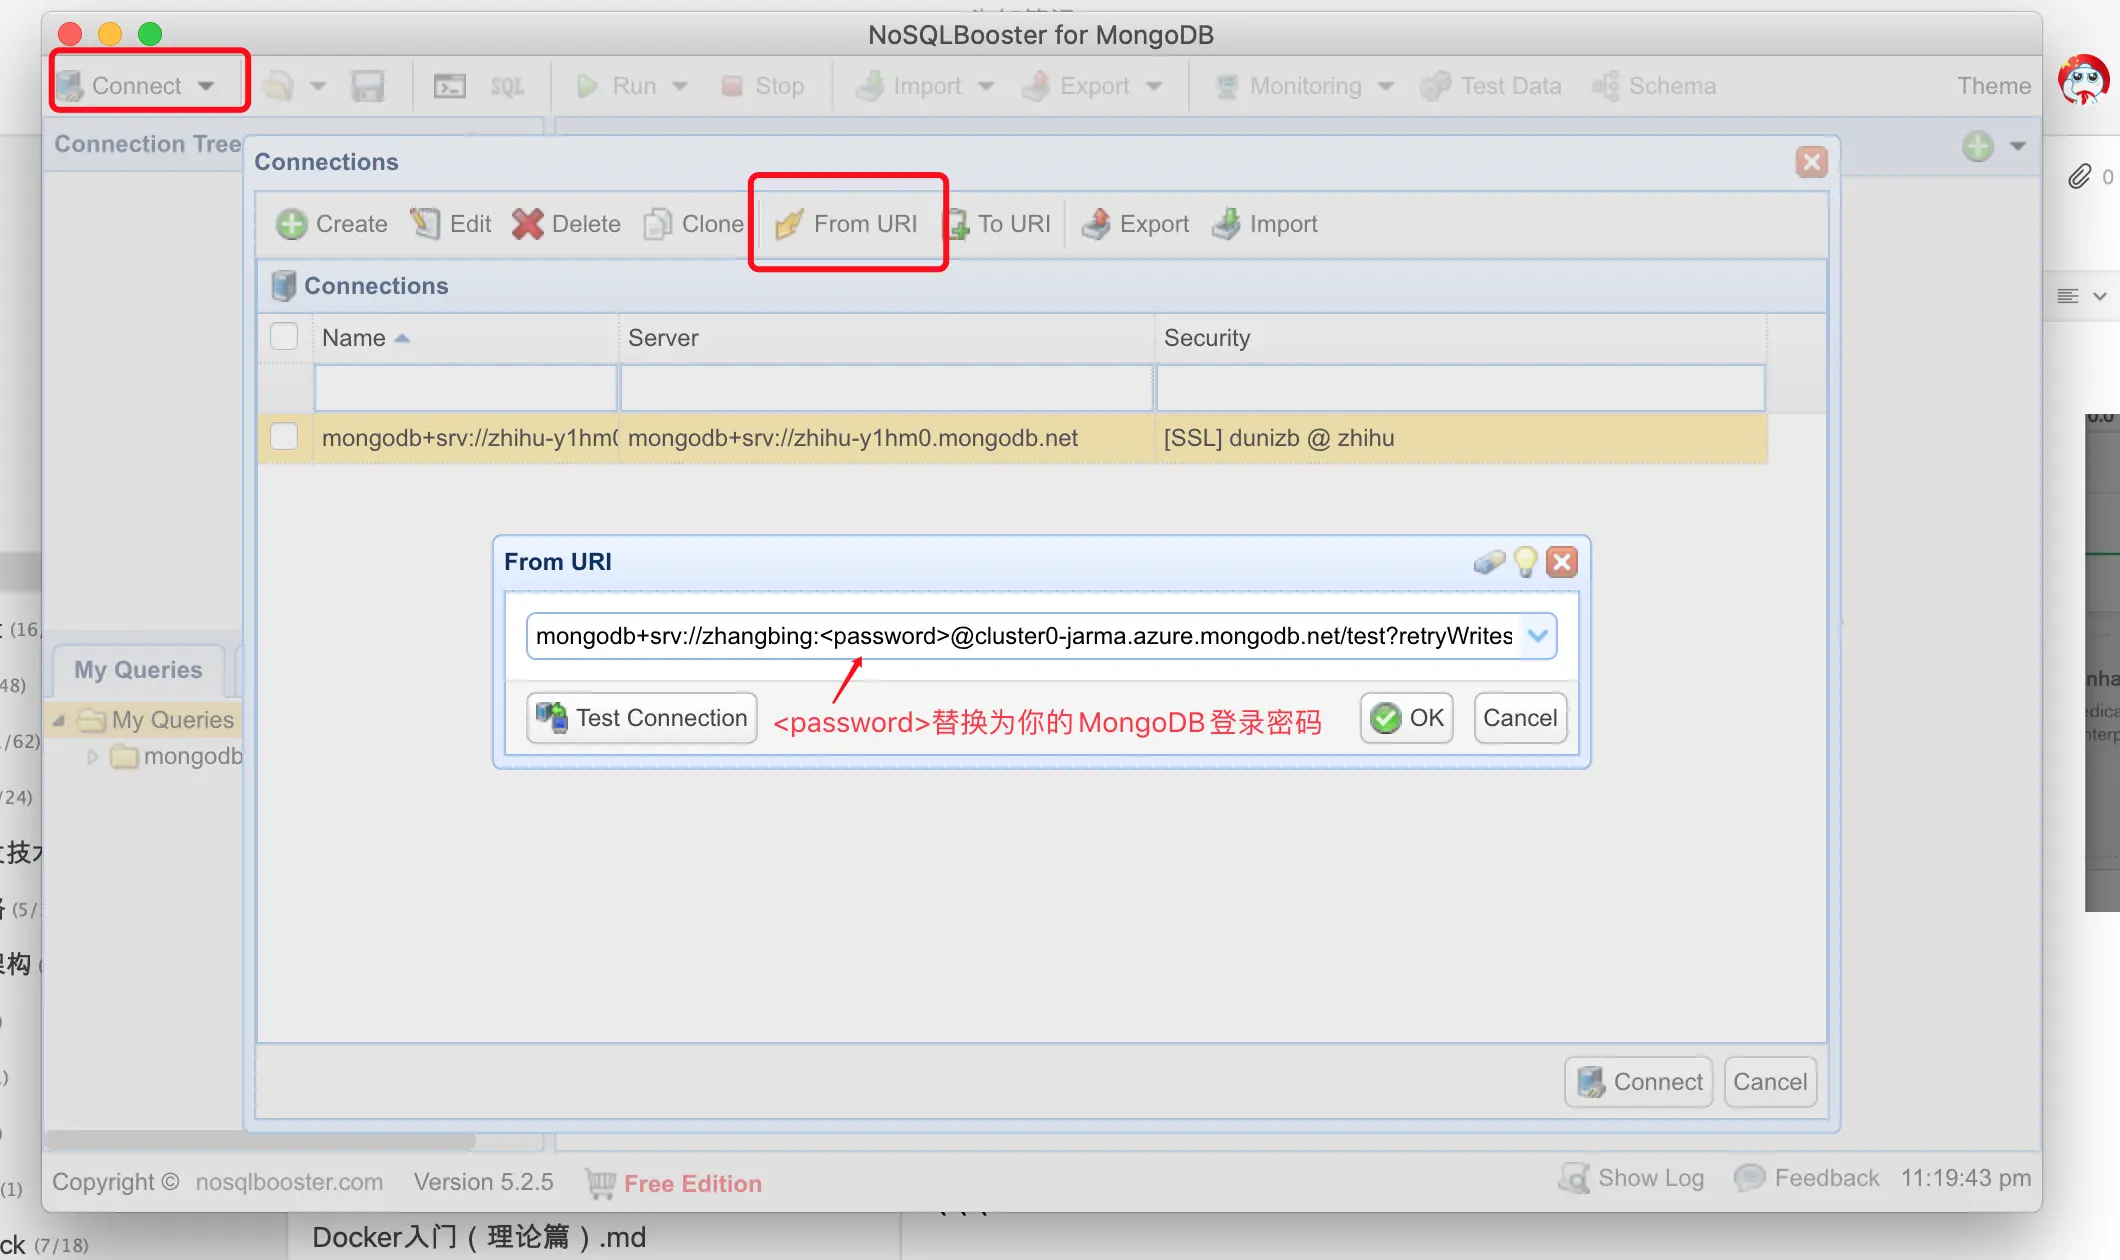2120x1260 pixels.
Task: Tick the select-all checkbox in Name header
Action: click(284, 337)
